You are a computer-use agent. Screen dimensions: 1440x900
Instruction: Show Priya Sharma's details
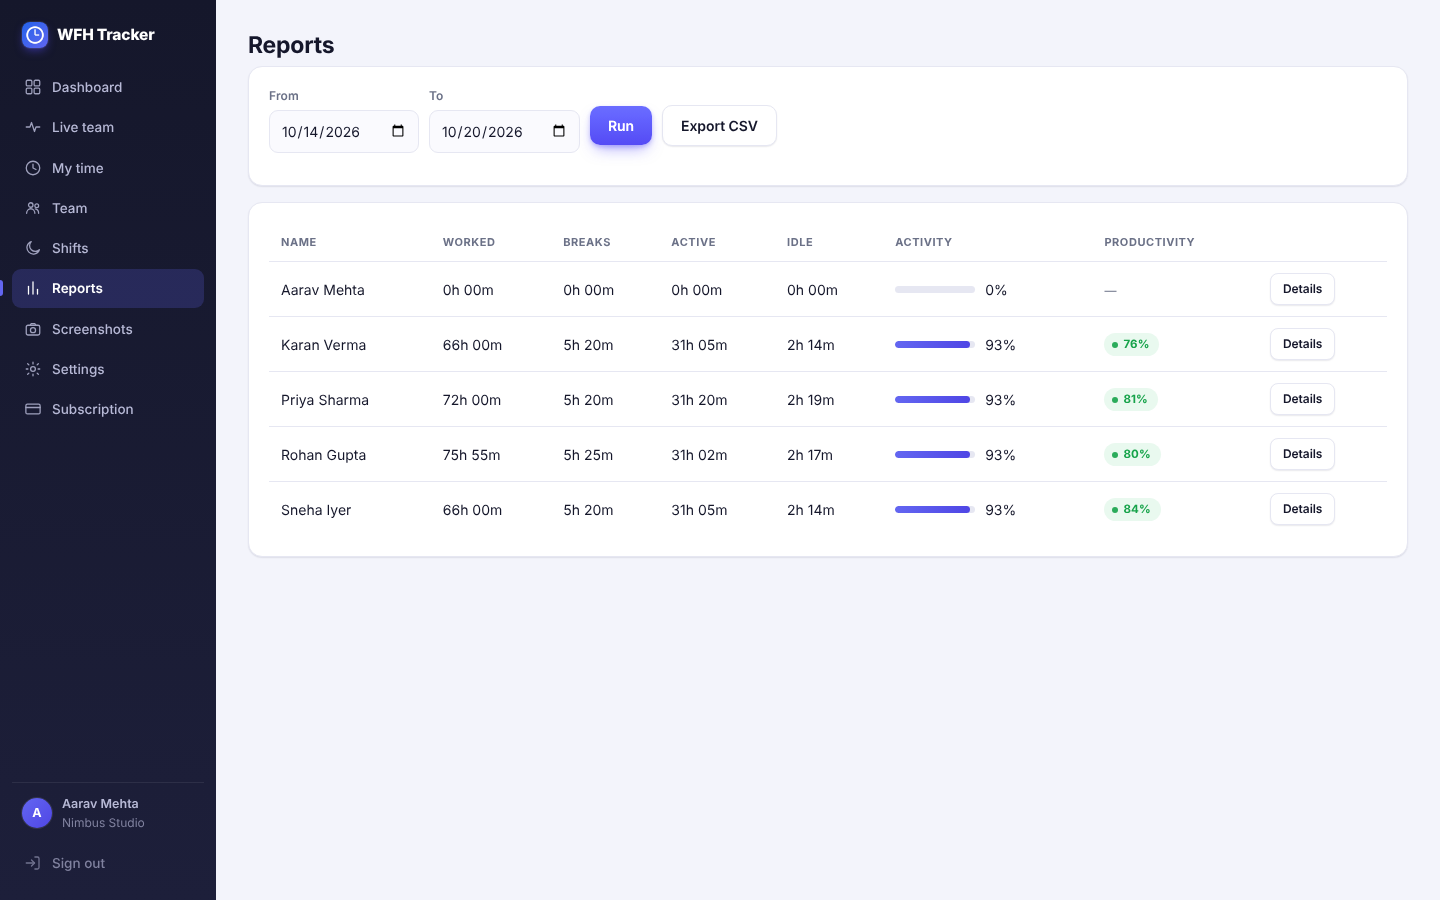(x=1302, y=399)
